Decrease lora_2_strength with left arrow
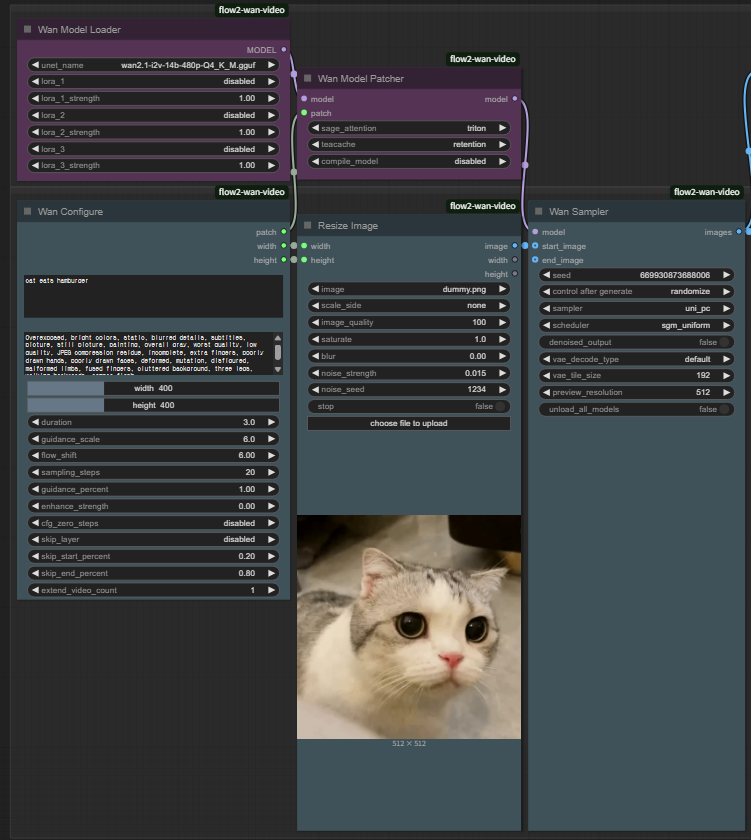 (35, 132)
